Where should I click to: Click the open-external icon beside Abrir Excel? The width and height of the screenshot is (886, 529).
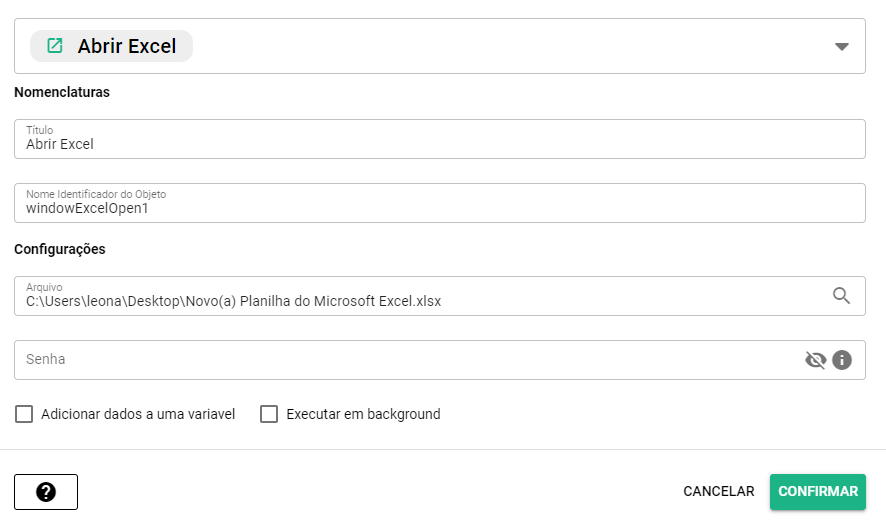(x=55, y=46)
